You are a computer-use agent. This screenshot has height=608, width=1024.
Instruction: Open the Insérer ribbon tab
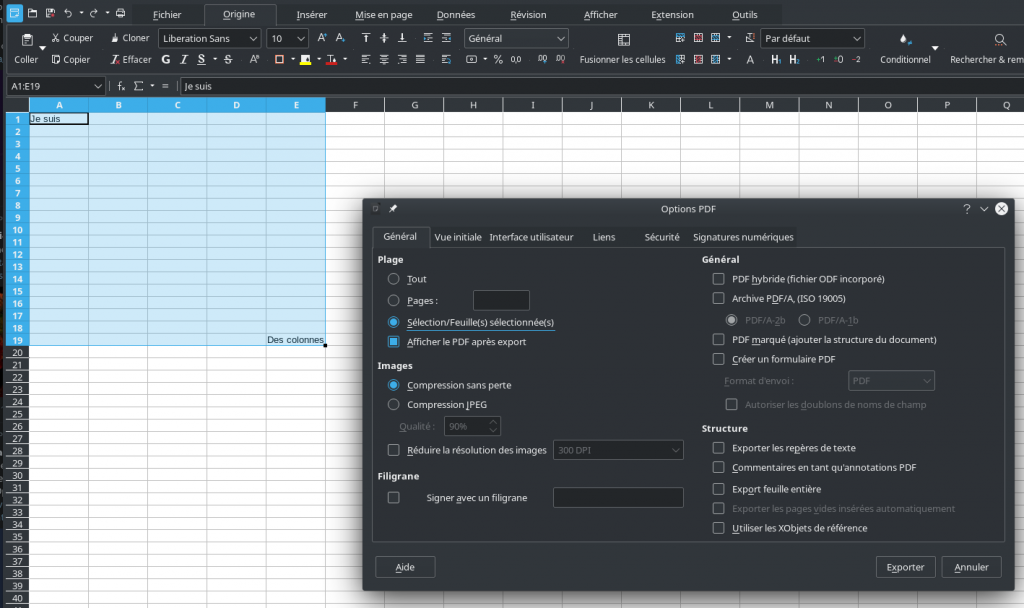[x=312, y=15]
